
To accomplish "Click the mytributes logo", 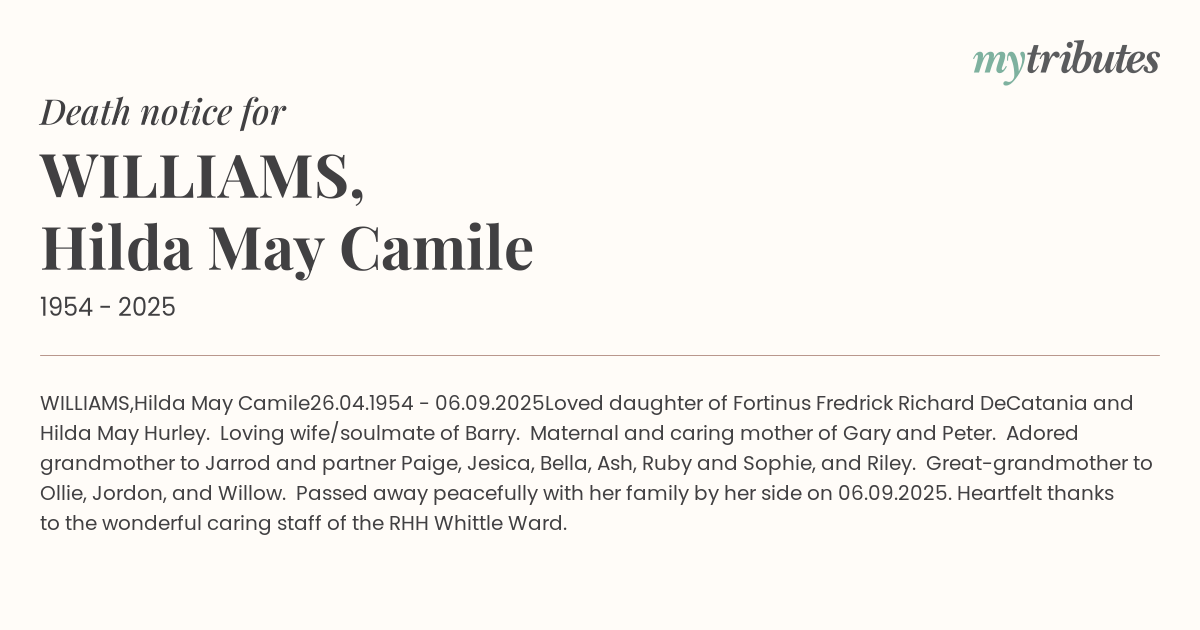I will (1066, 60).
